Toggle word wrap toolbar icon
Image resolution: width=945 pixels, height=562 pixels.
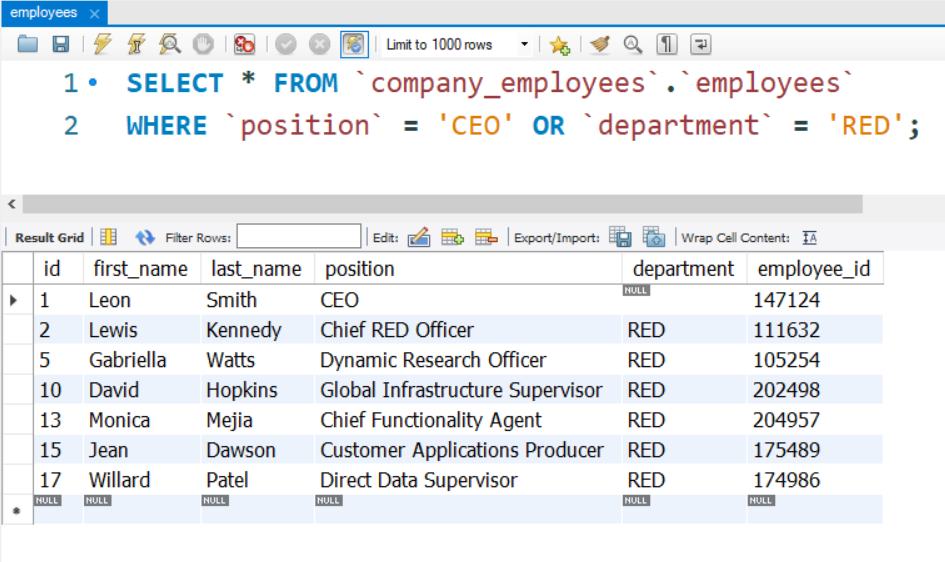(700, 45)
